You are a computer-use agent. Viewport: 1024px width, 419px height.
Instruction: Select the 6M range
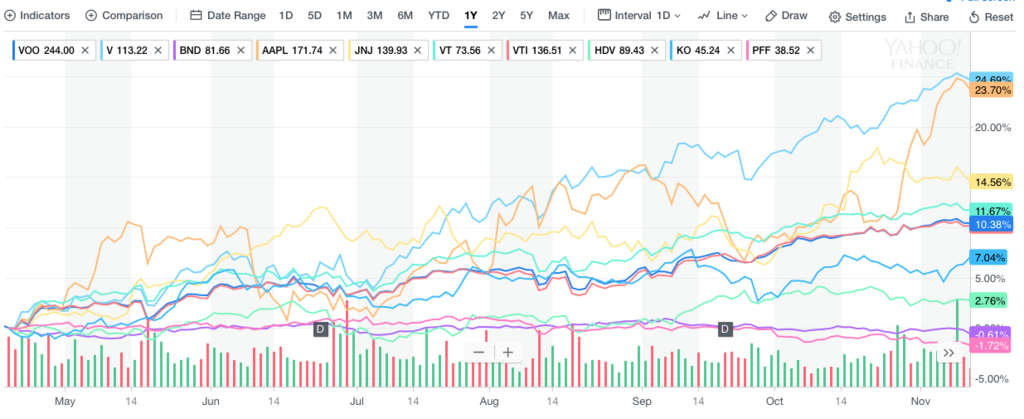click(x=405, y=15)
